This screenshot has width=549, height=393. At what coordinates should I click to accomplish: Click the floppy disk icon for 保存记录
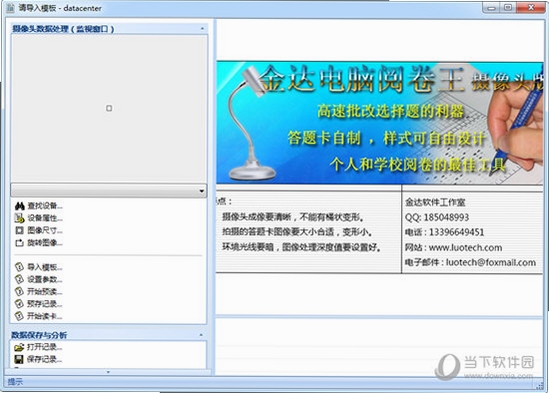pos(19,359)
